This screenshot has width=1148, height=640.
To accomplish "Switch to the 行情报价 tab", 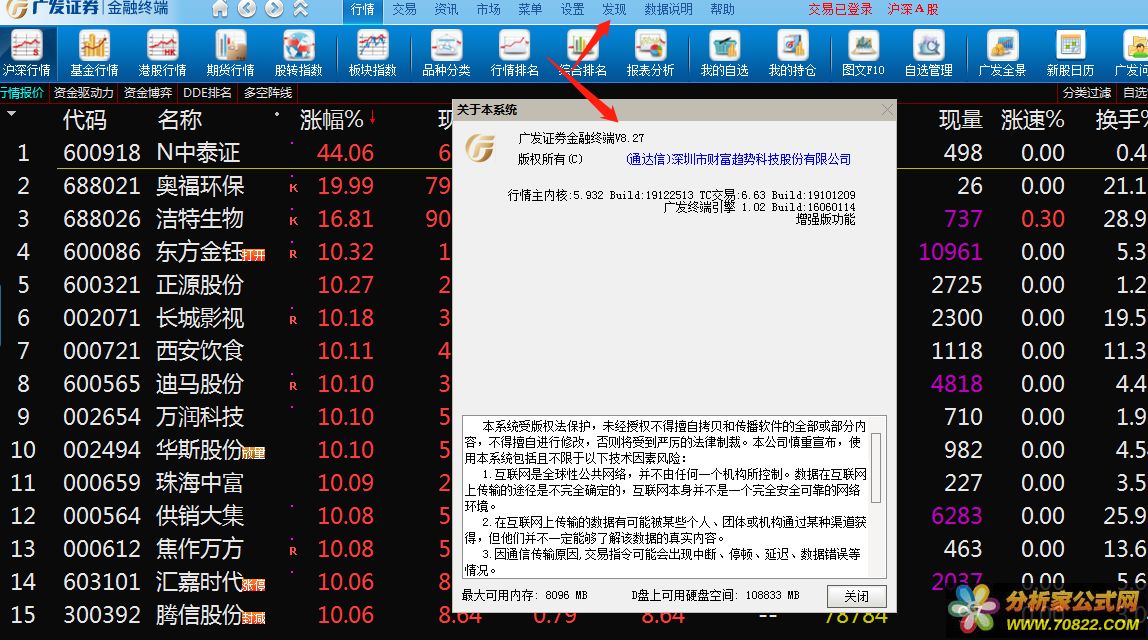I will click(x=23, y=93).
